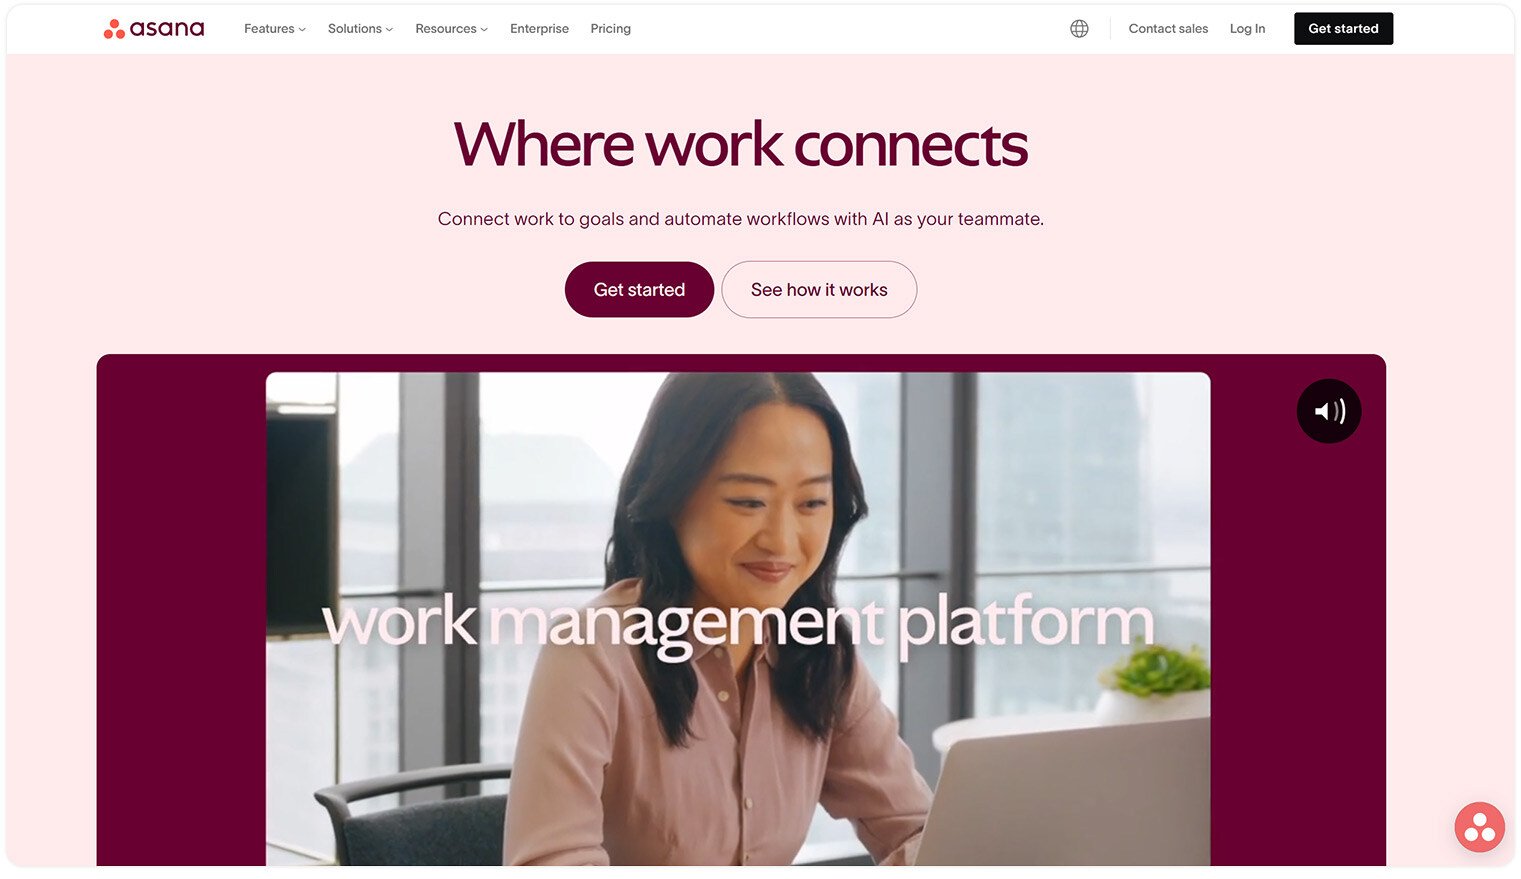Open the Pricing page link
The height and width of the screenshot is (879, 1521).
coord(610,29)
